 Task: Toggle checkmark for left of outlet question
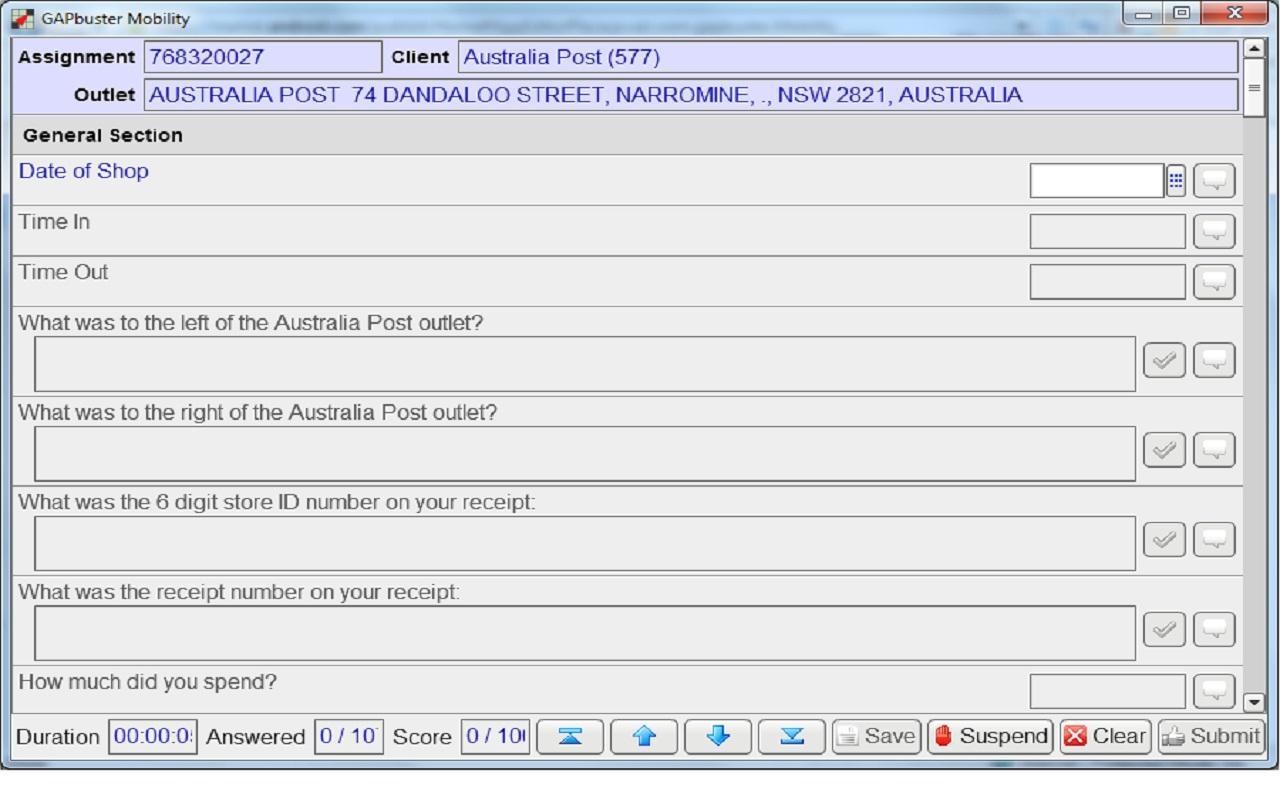[1164, 361]
